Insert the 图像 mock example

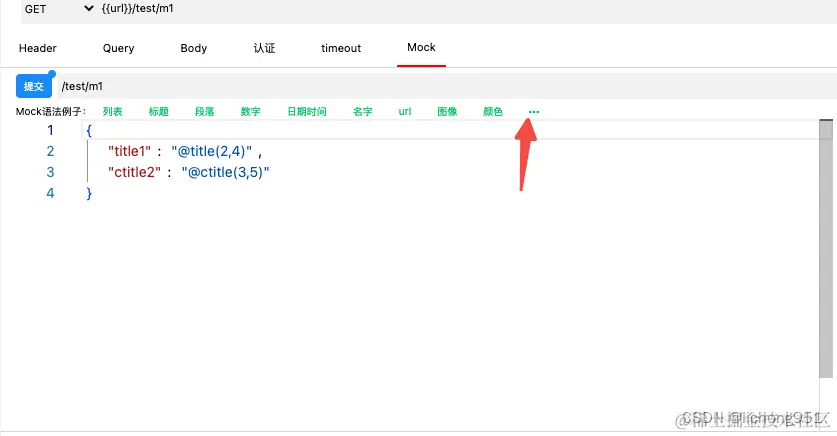[447, 112]
